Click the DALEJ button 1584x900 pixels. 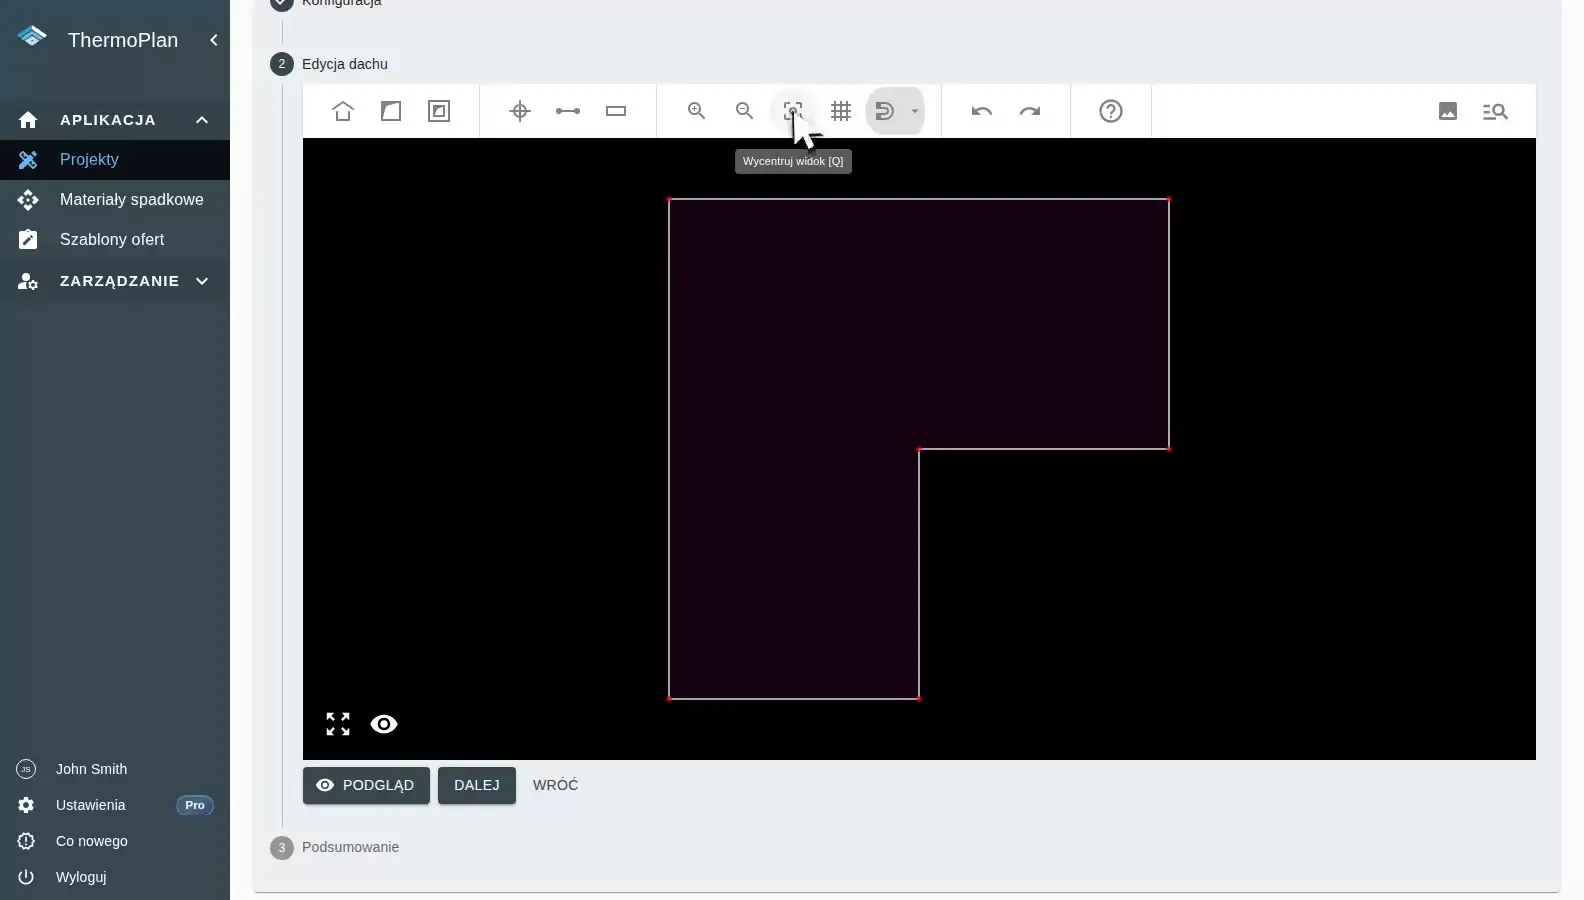coord(477,785)
